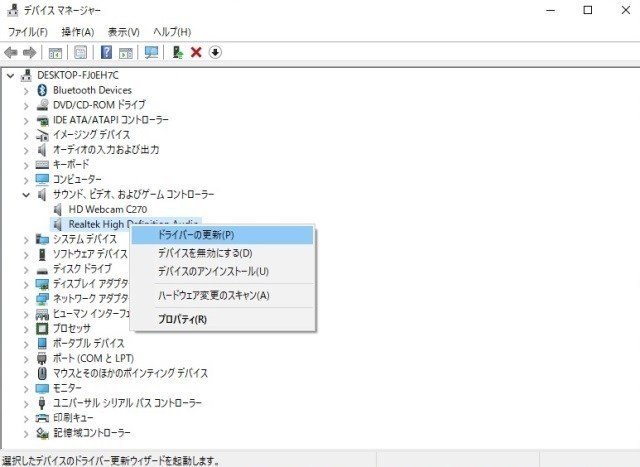Click the イメージング デバイス icon
Screen dimensions: 640x467
click(x=42, y=135)
